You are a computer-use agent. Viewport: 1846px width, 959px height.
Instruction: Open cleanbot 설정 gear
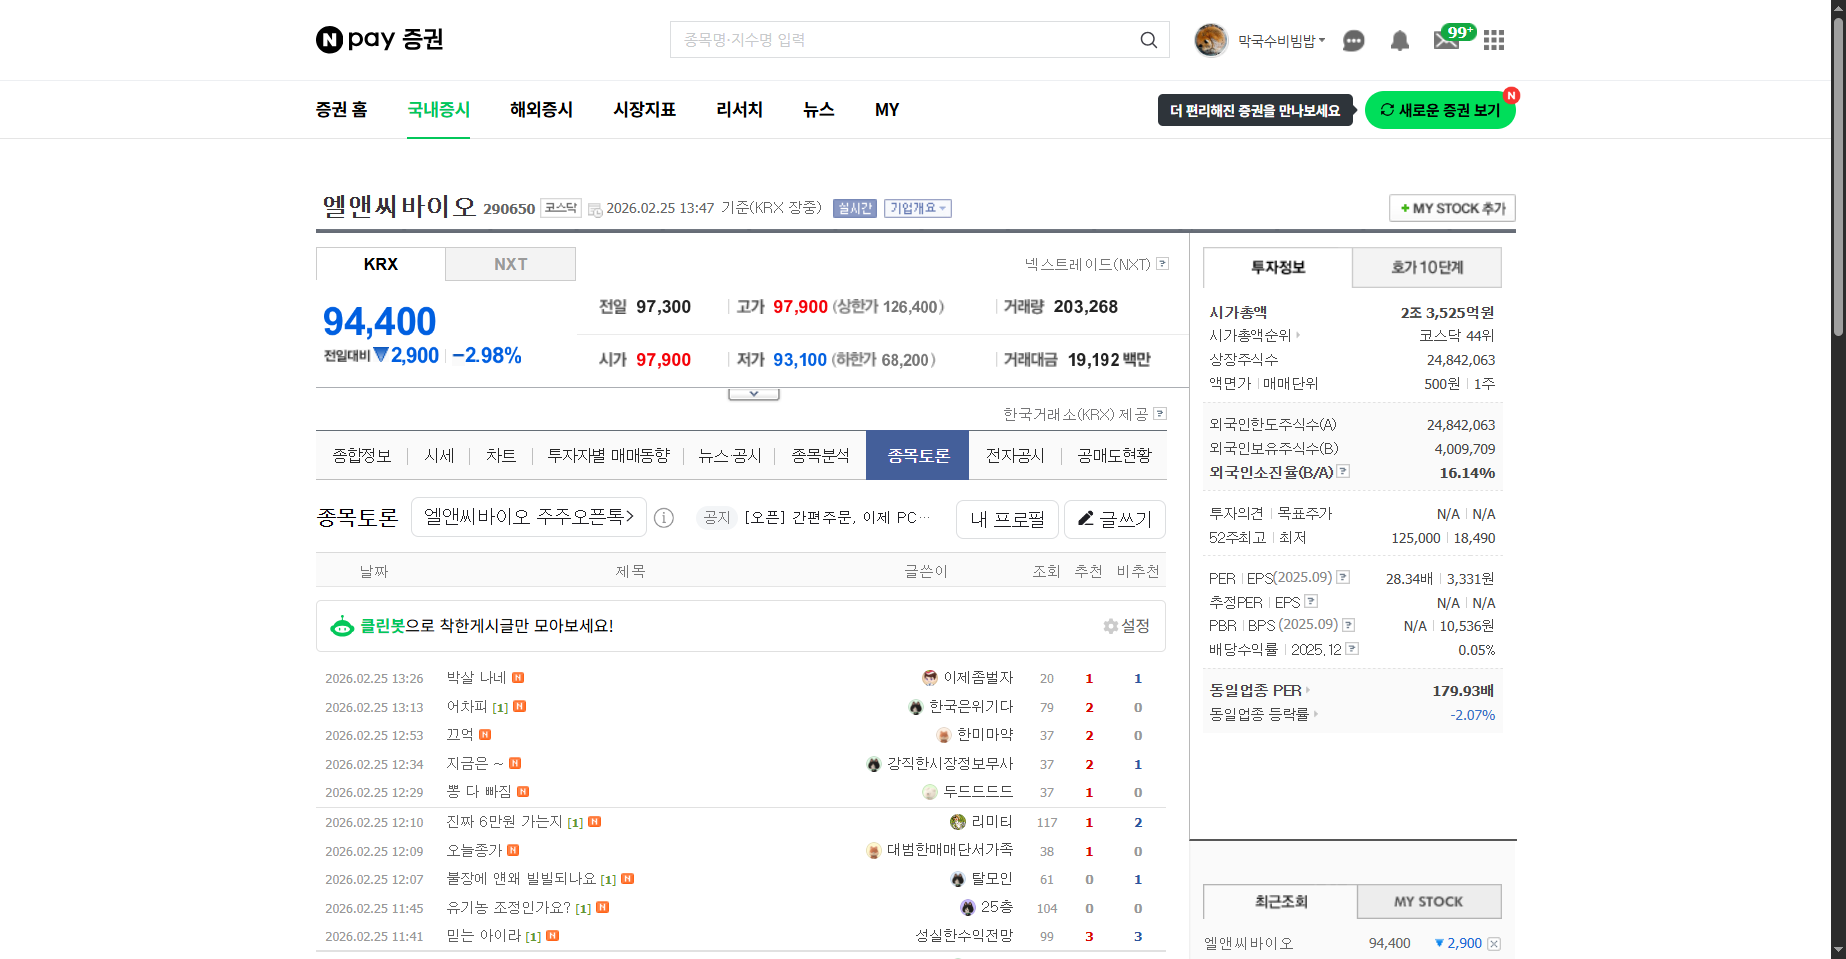[x=1126, y=626]
